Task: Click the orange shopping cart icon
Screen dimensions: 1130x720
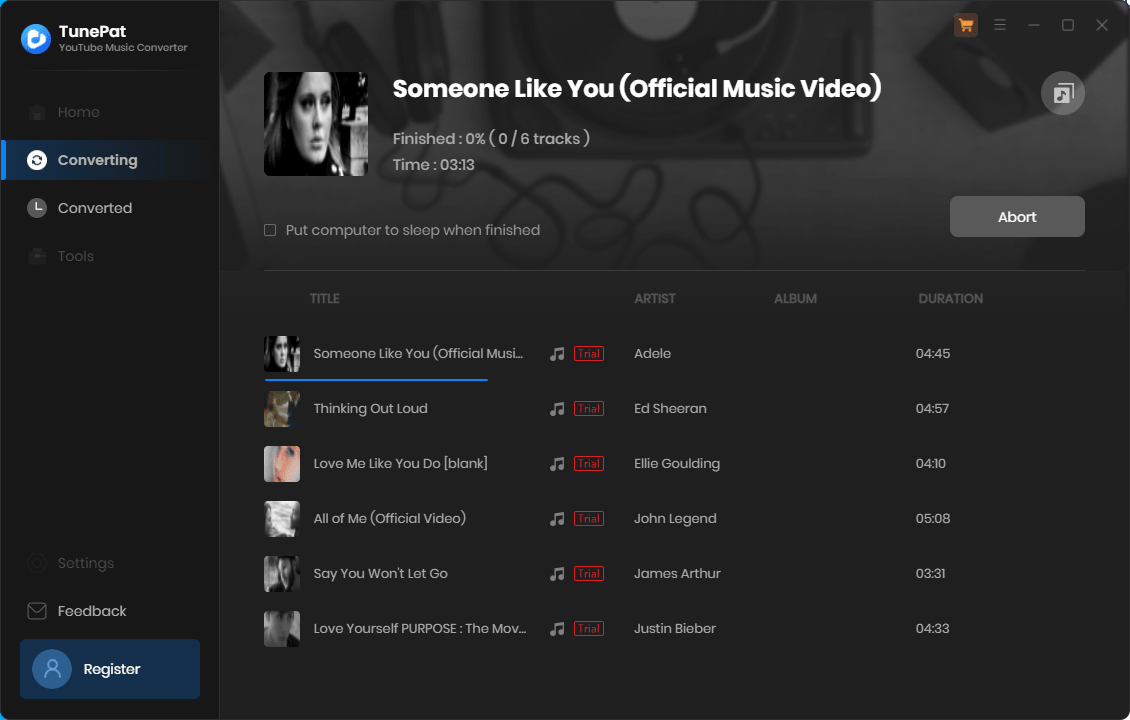Action: (x=966, y=25)
